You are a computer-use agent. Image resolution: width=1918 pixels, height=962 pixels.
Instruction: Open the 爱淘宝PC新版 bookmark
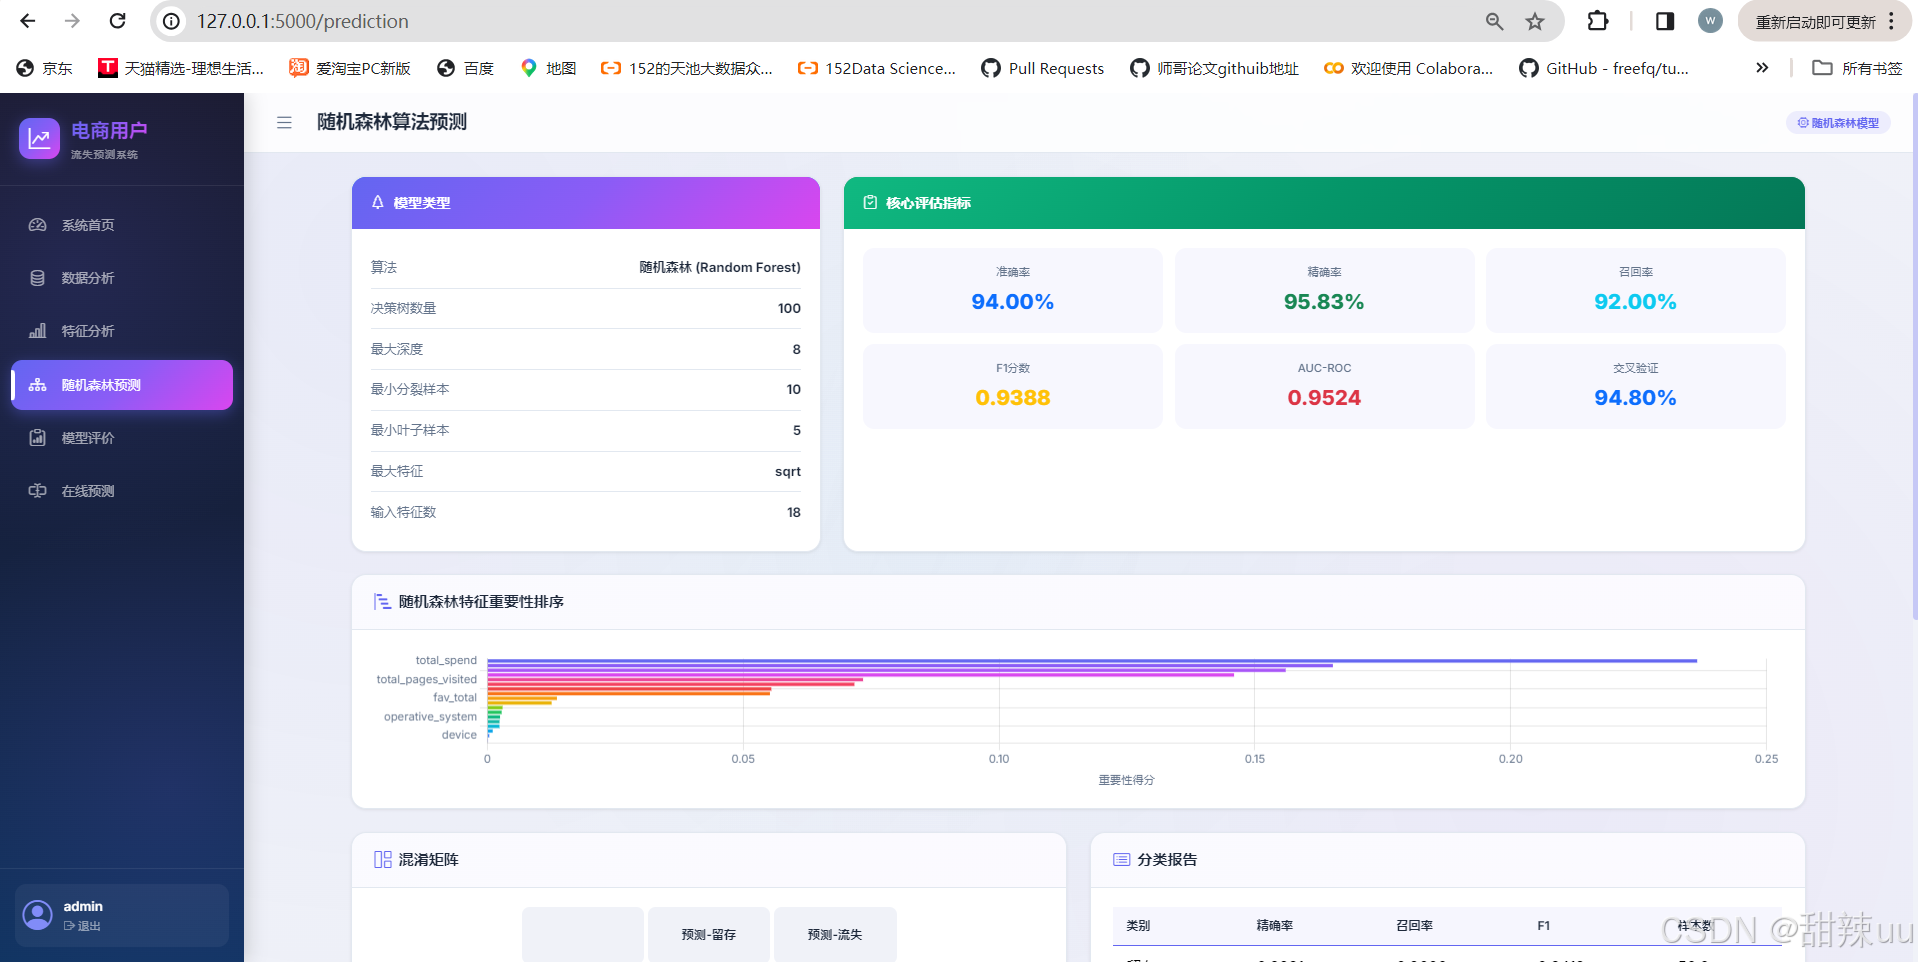pos(350,68)
